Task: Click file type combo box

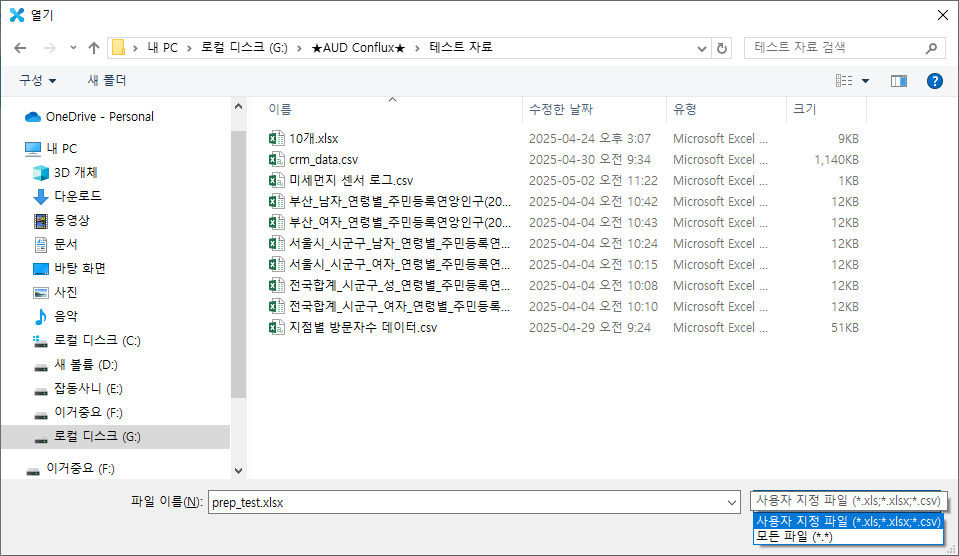Action: (x=848, y=501)
